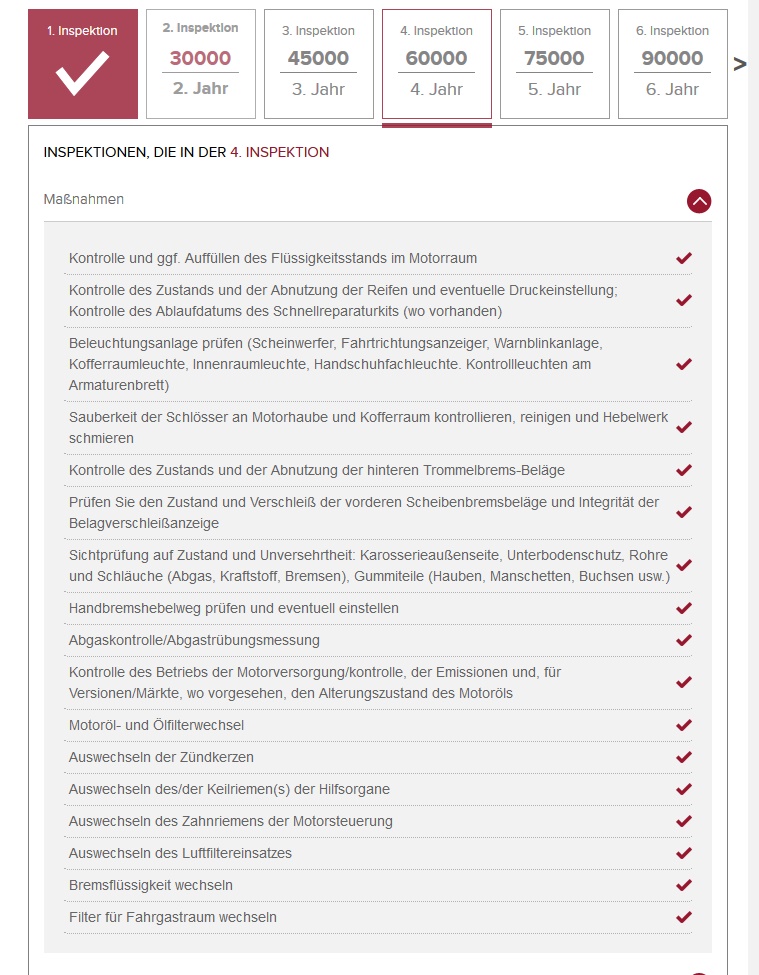The image size is (759, 975).
Task: Click checkmark for Flüssigkeitsstands im Motorraum row
Action: pyautogui.click(x=684, y=258)
